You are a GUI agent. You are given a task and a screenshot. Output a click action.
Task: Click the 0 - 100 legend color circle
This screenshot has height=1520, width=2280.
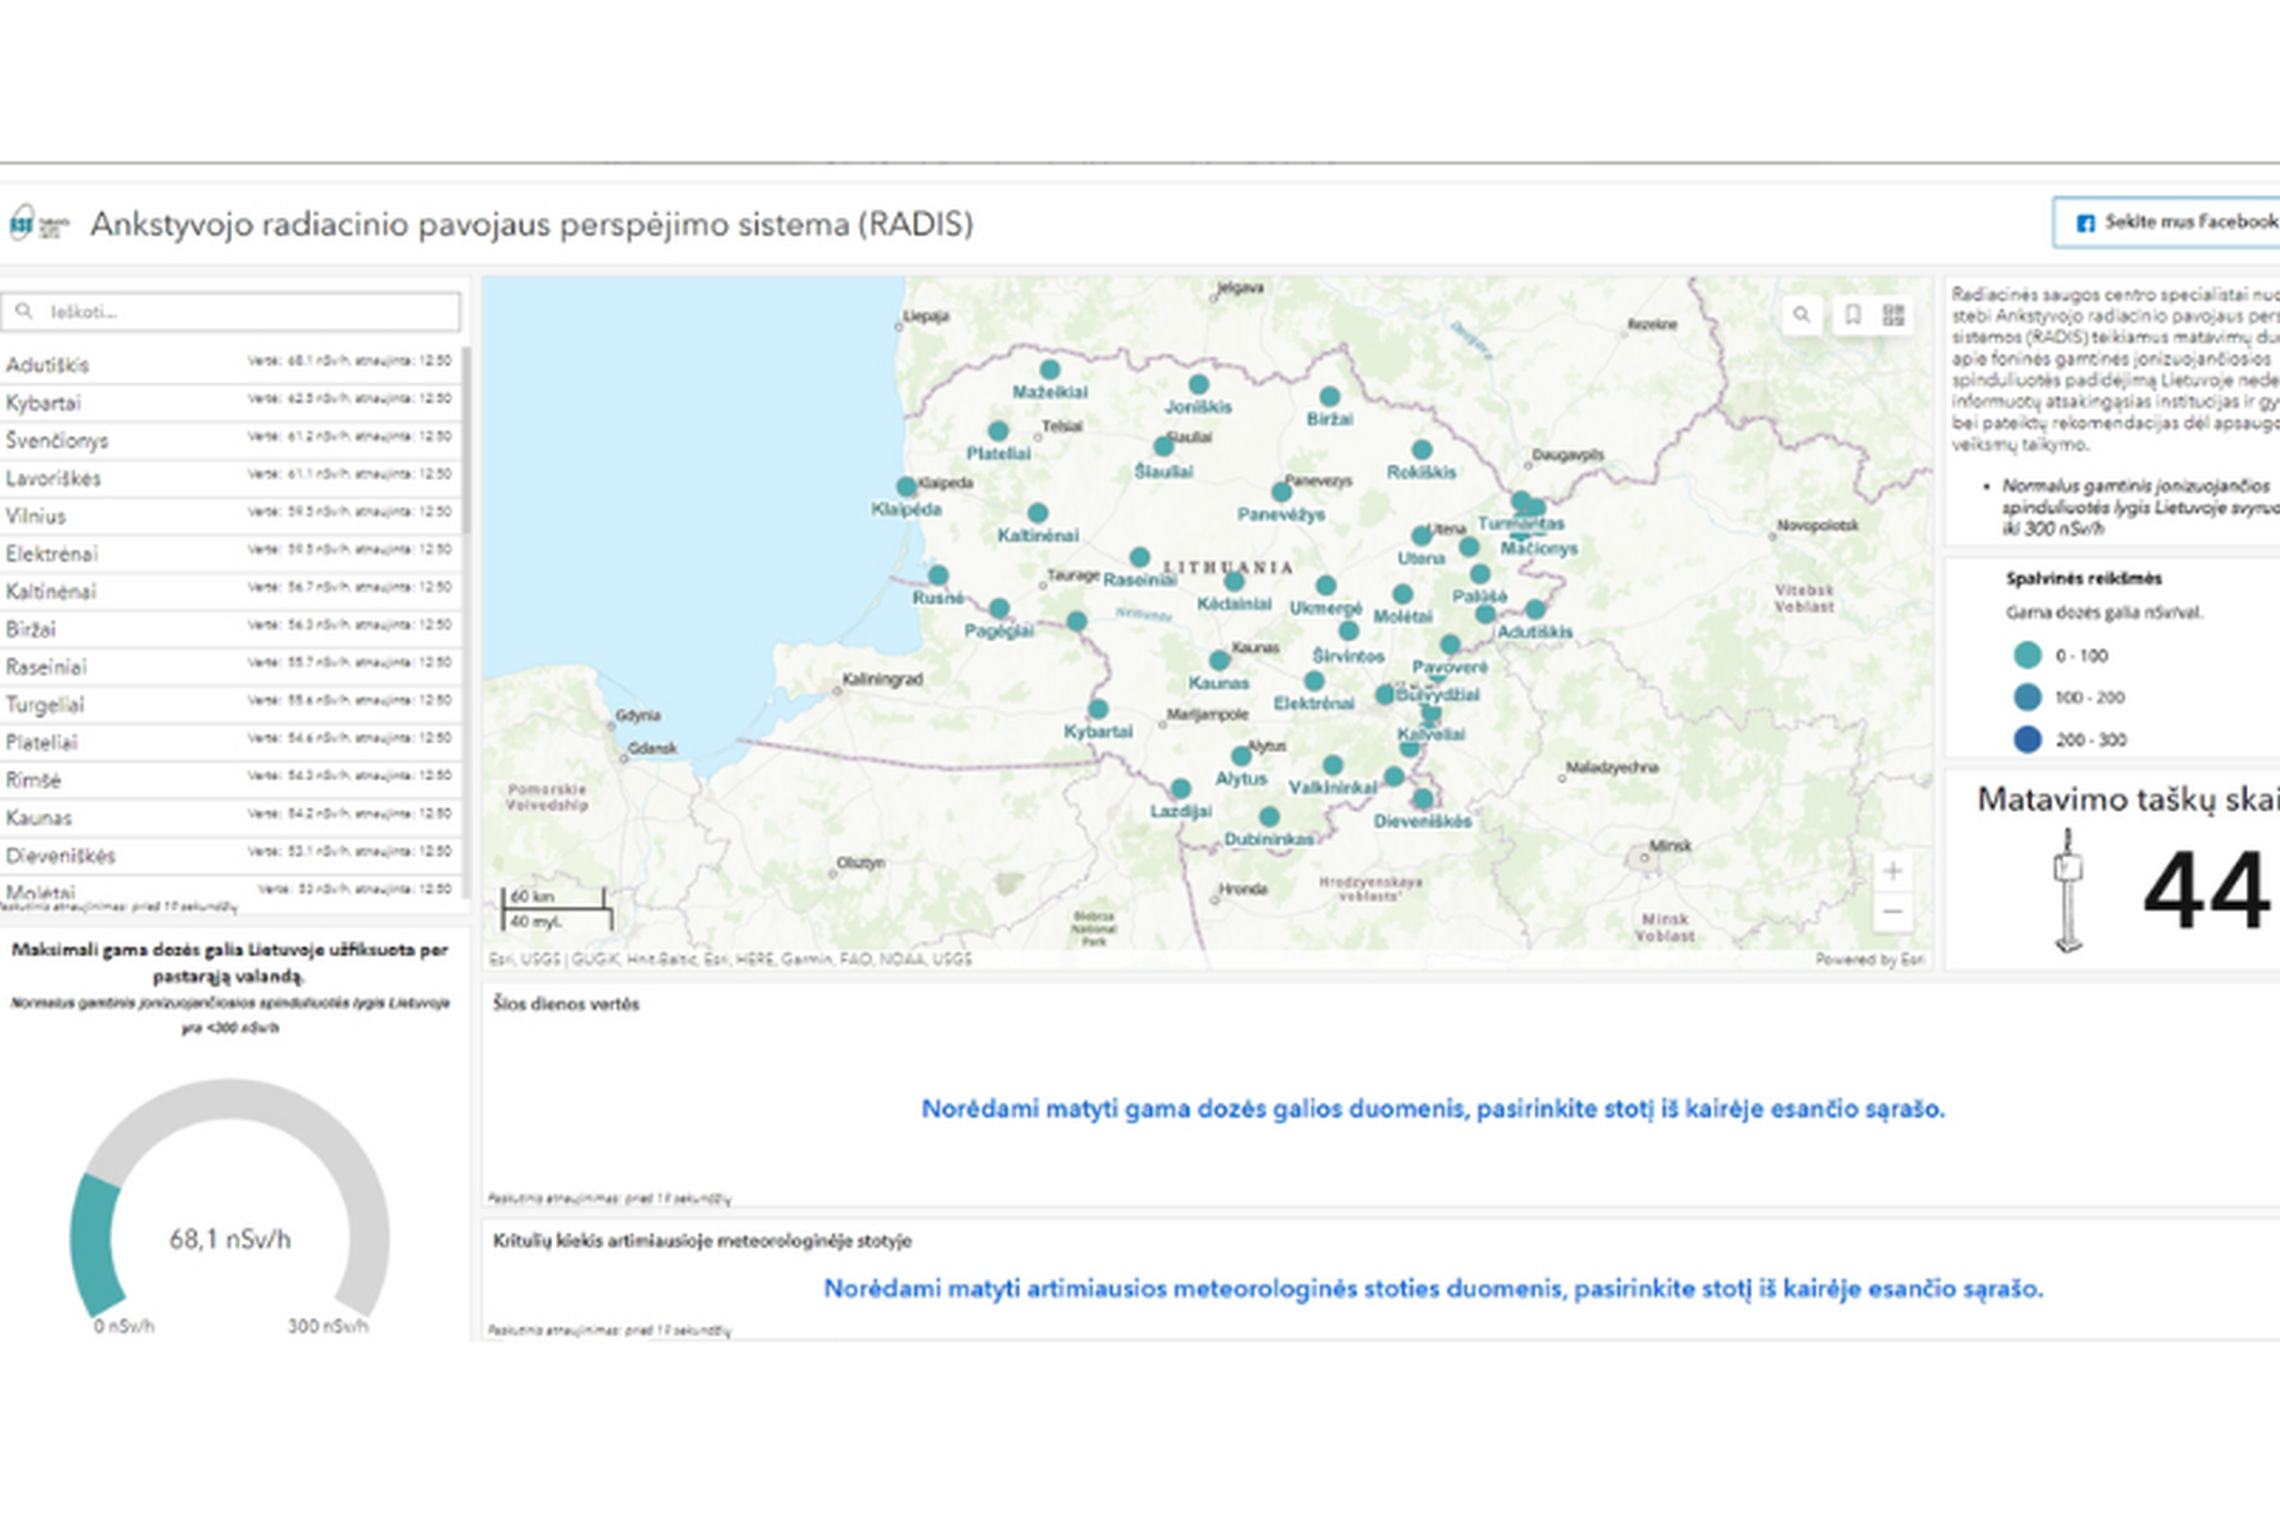pyautogui.click(x=2027, y=655)
